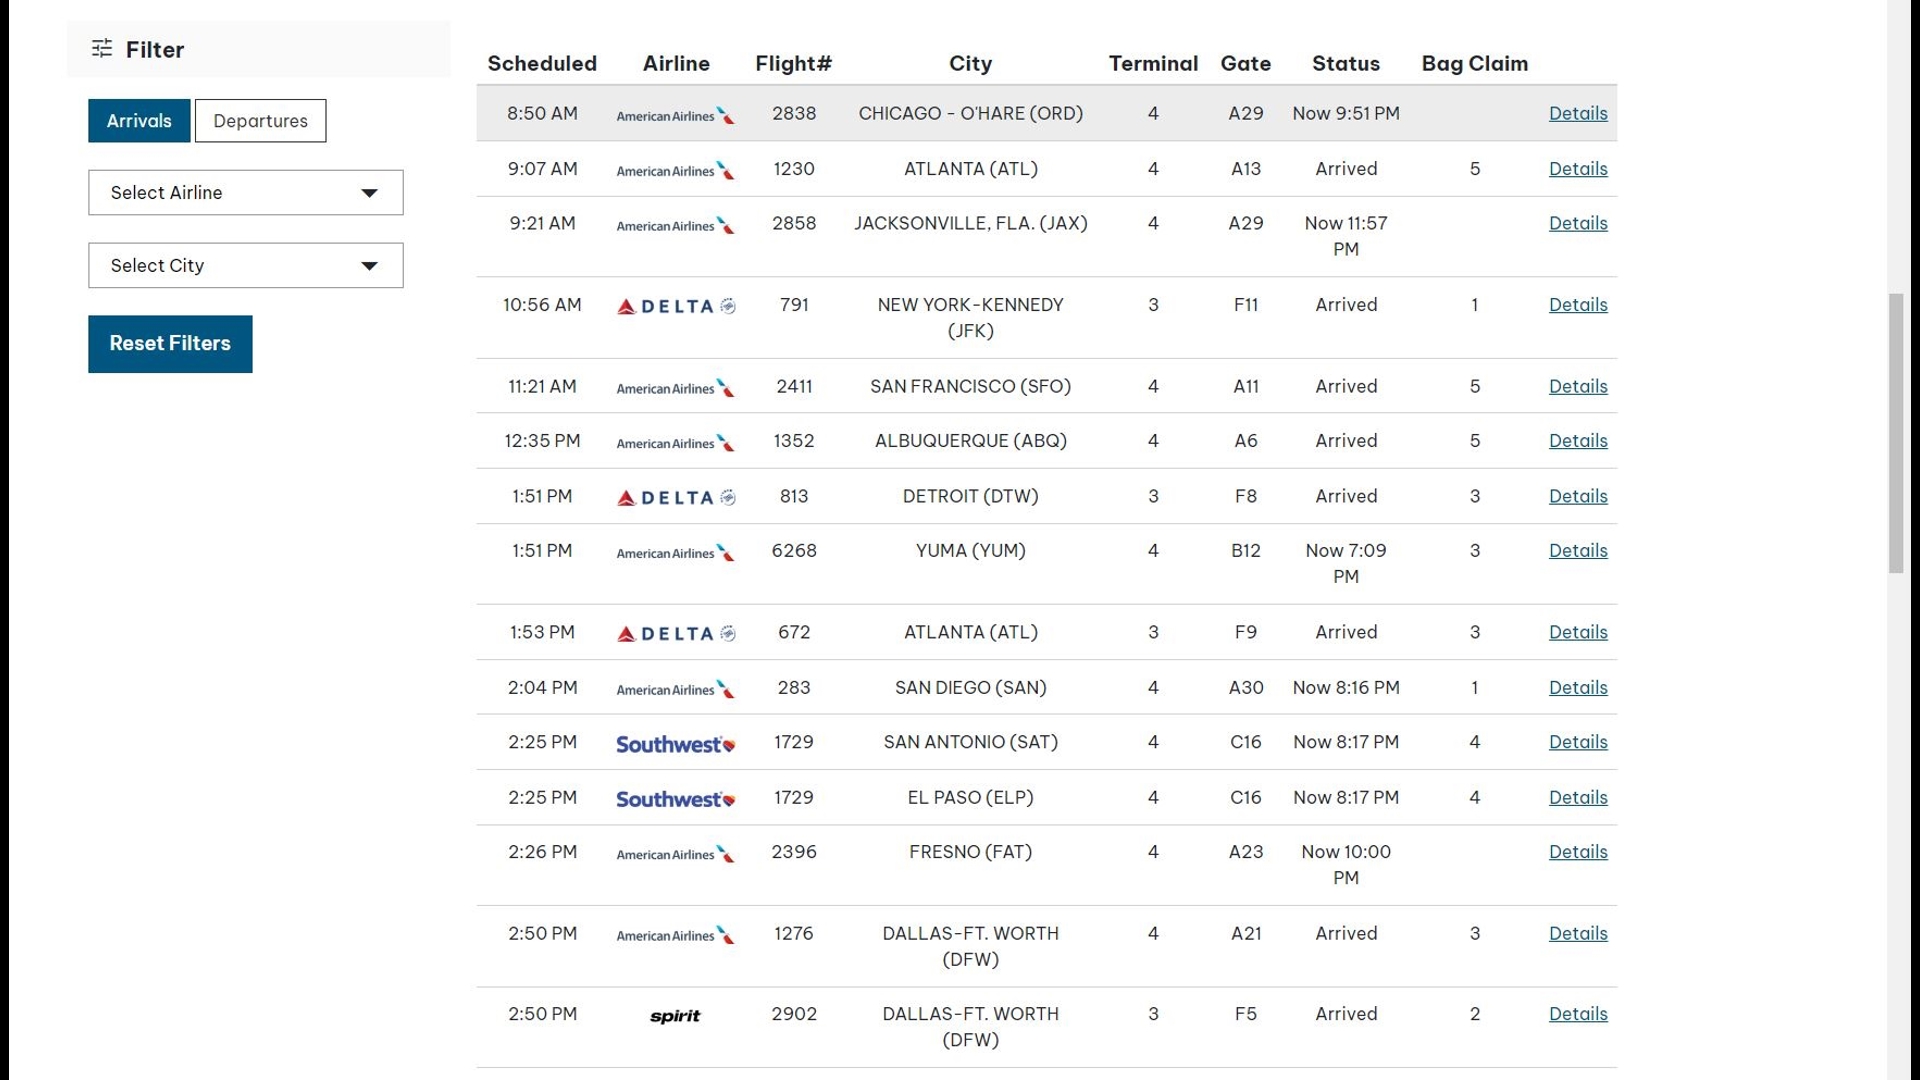The width and height of the screenshot is (1920, 1080).
Task: Open Details for Yuma flight 6268
Action: click(1578, 550)
